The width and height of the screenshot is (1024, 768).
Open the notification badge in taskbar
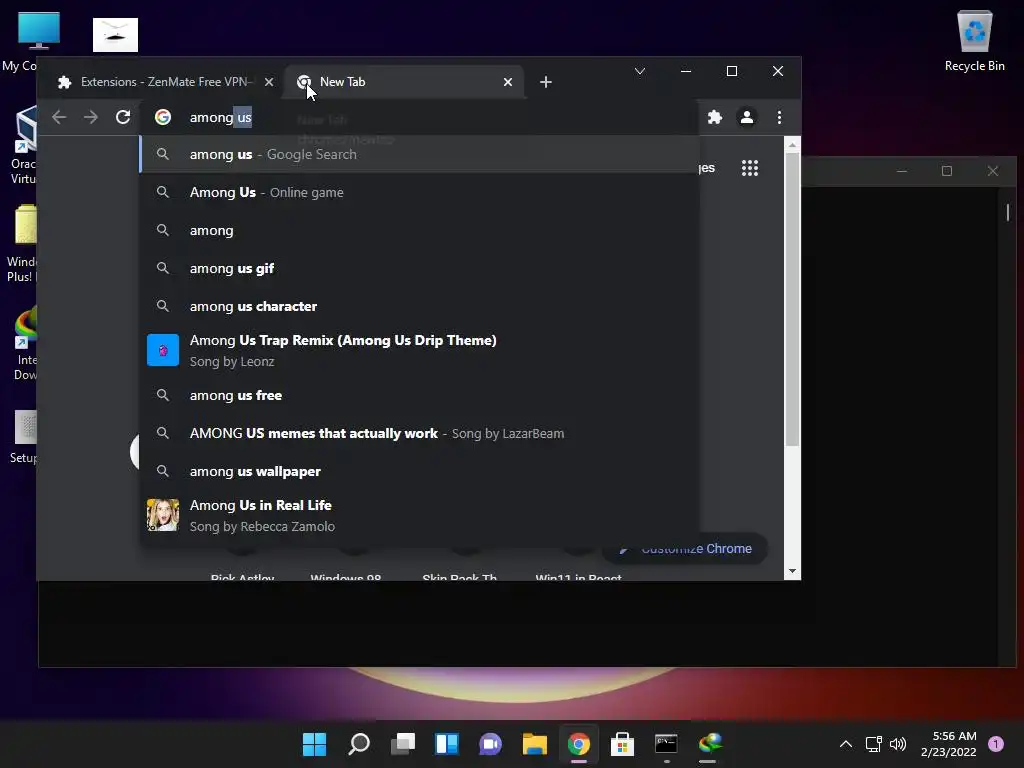pos(996,744)
